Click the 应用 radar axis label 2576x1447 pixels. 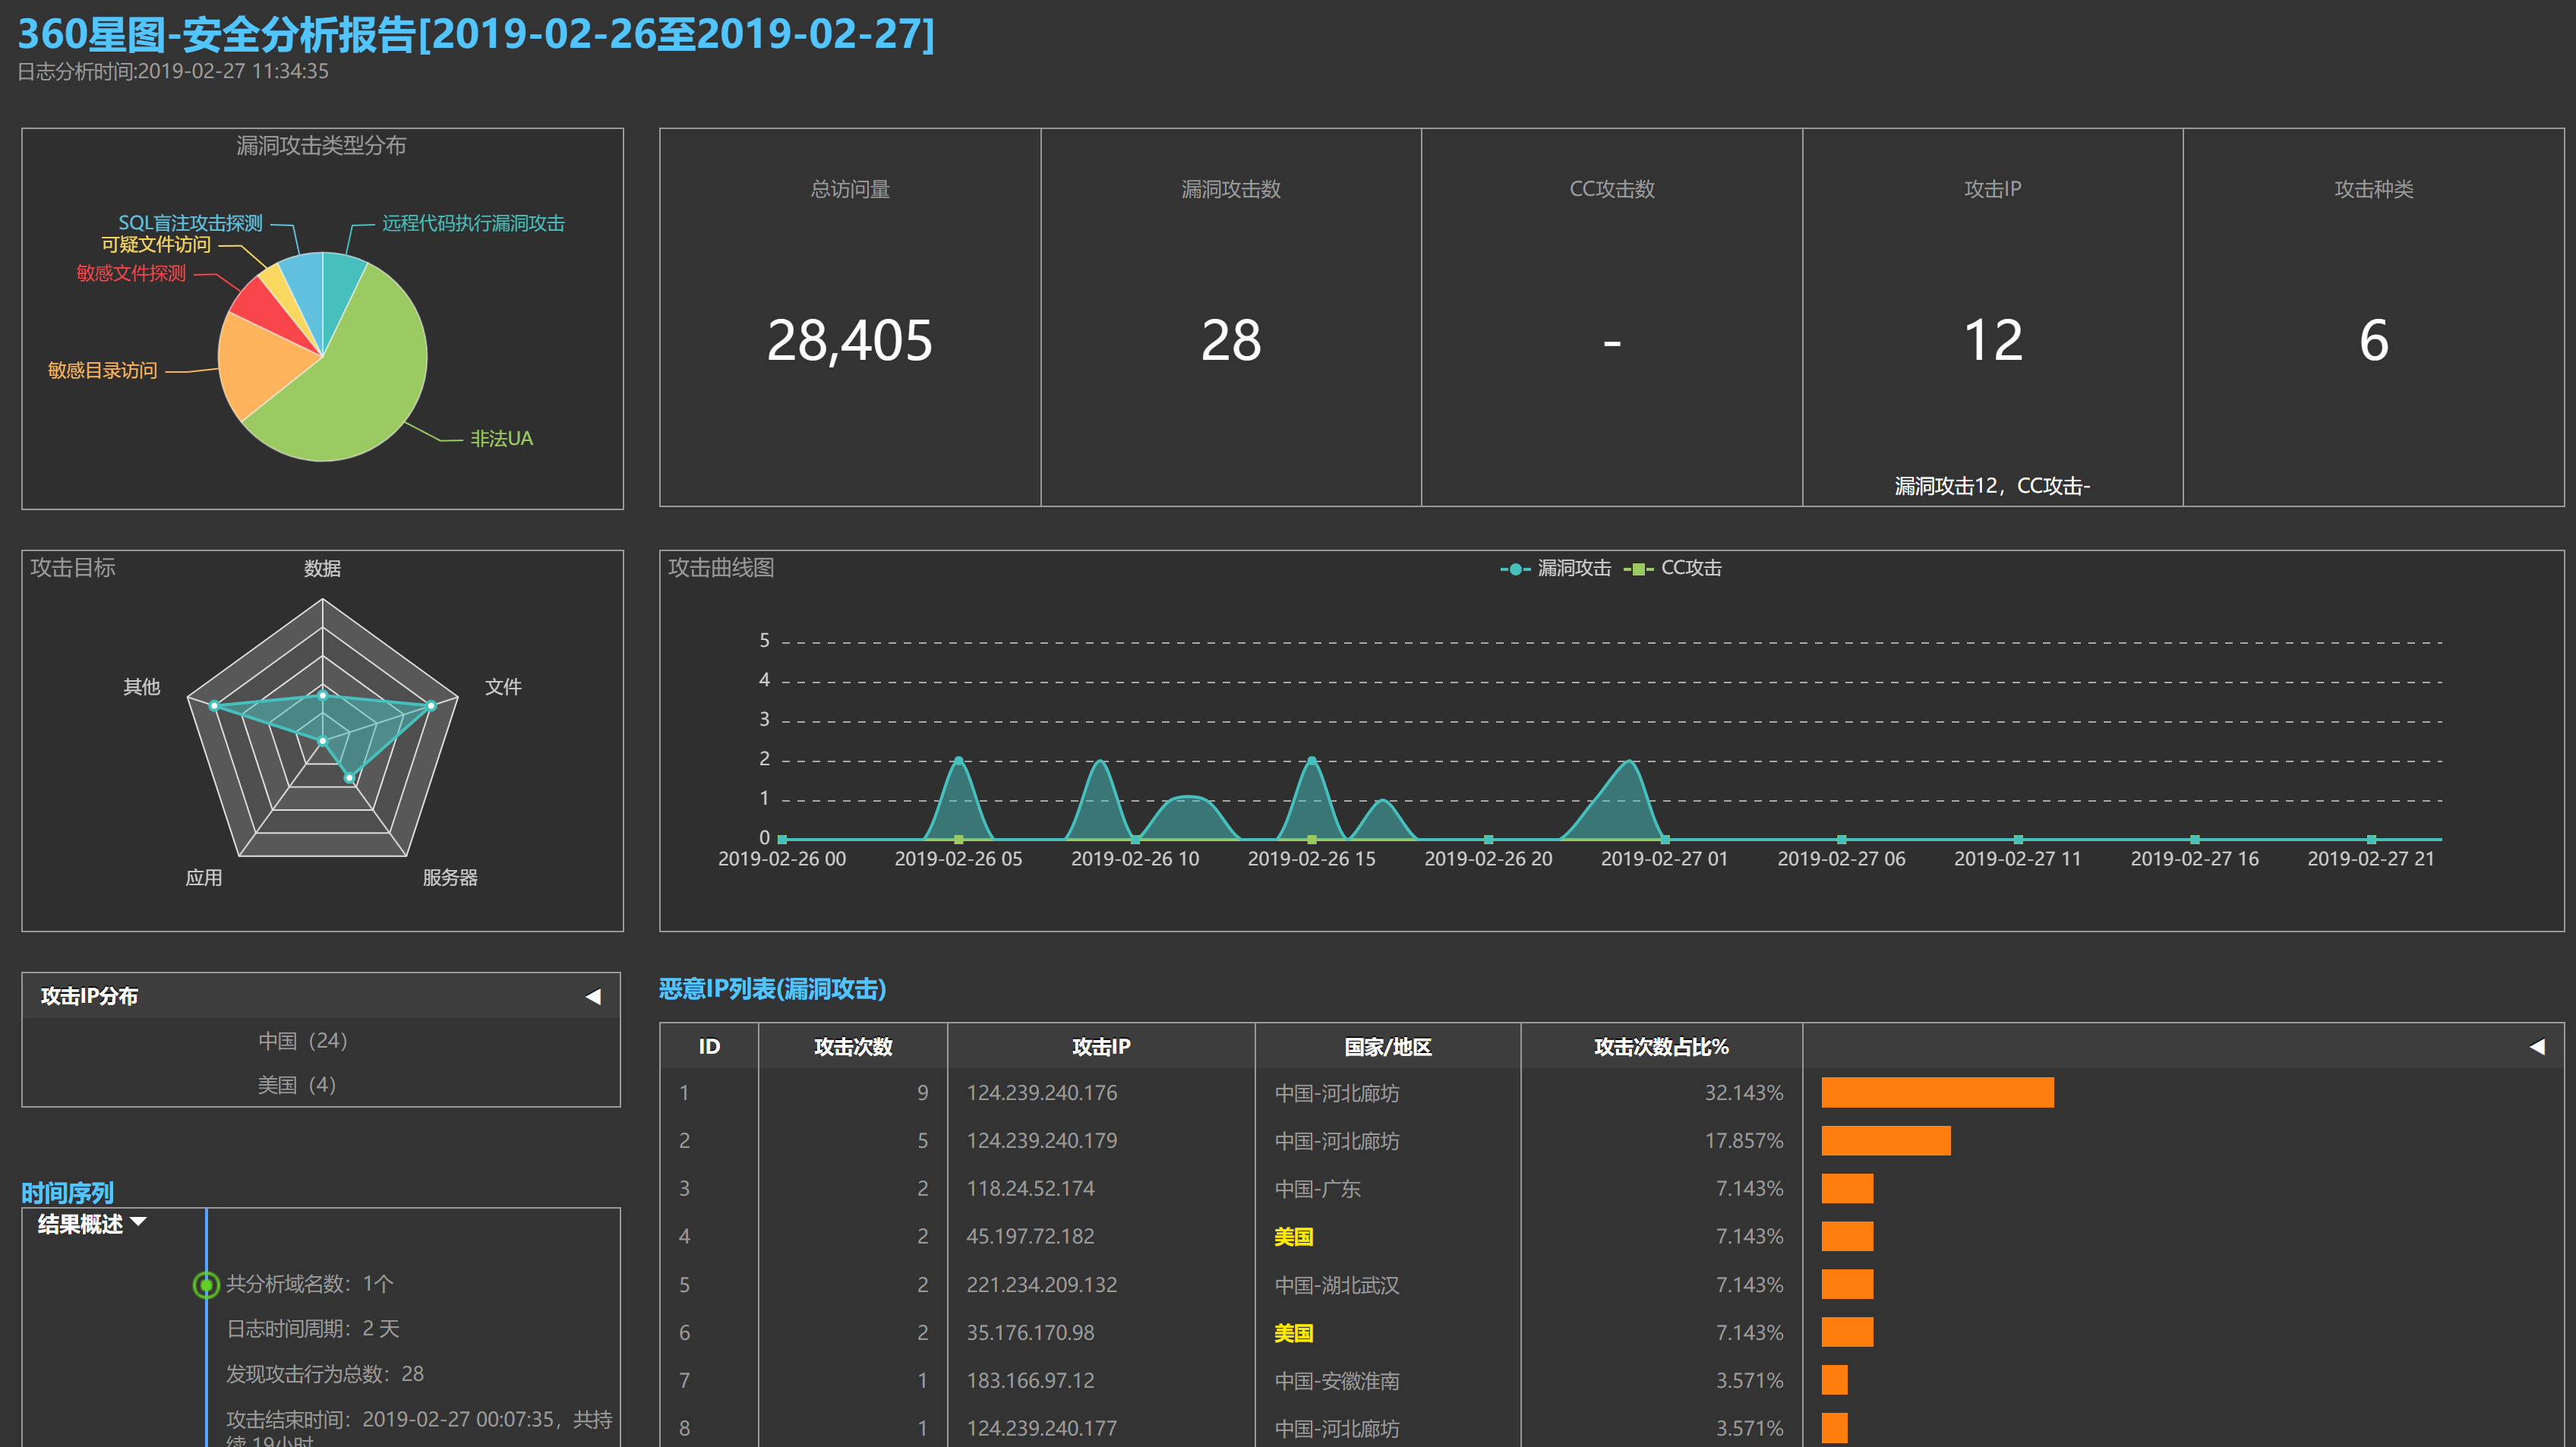(x=203, y=877)
